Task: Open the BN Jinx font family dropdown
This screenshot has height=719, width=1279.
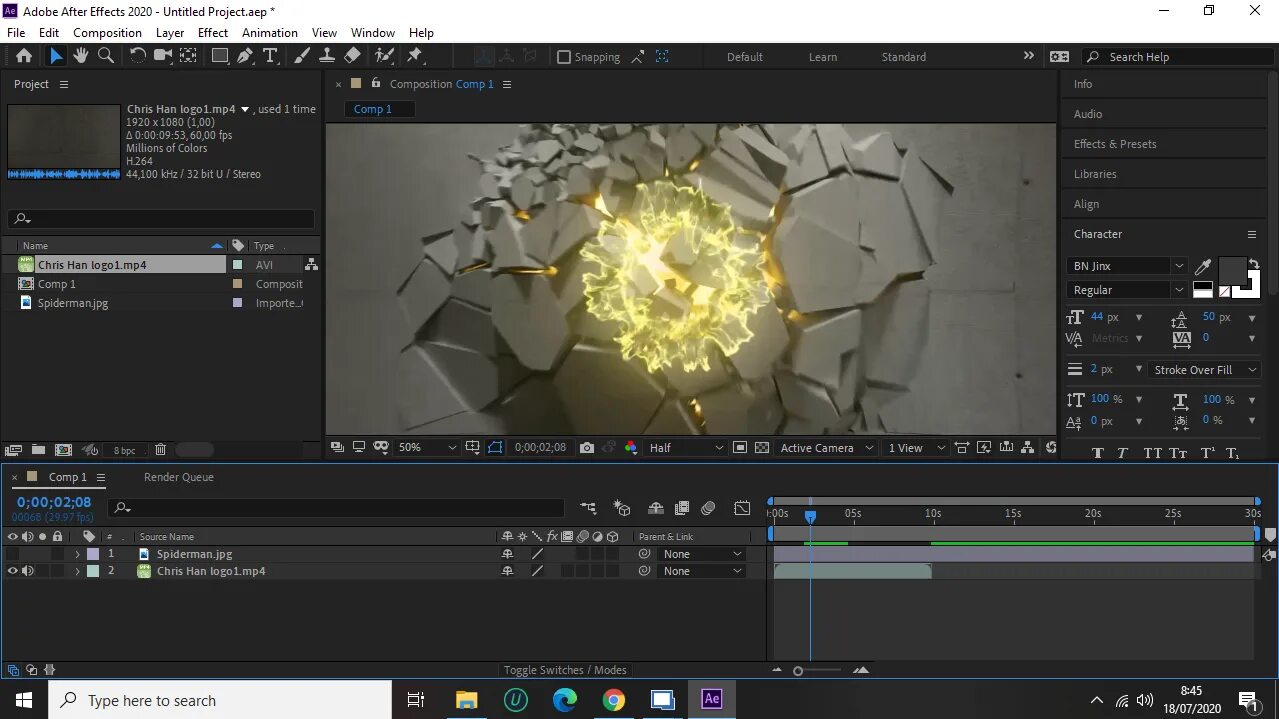Action: click(x=1126, y=266)
